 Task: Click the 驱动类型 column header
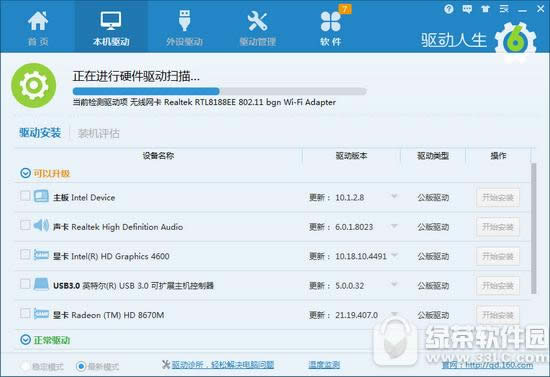[x=433, y=156]
